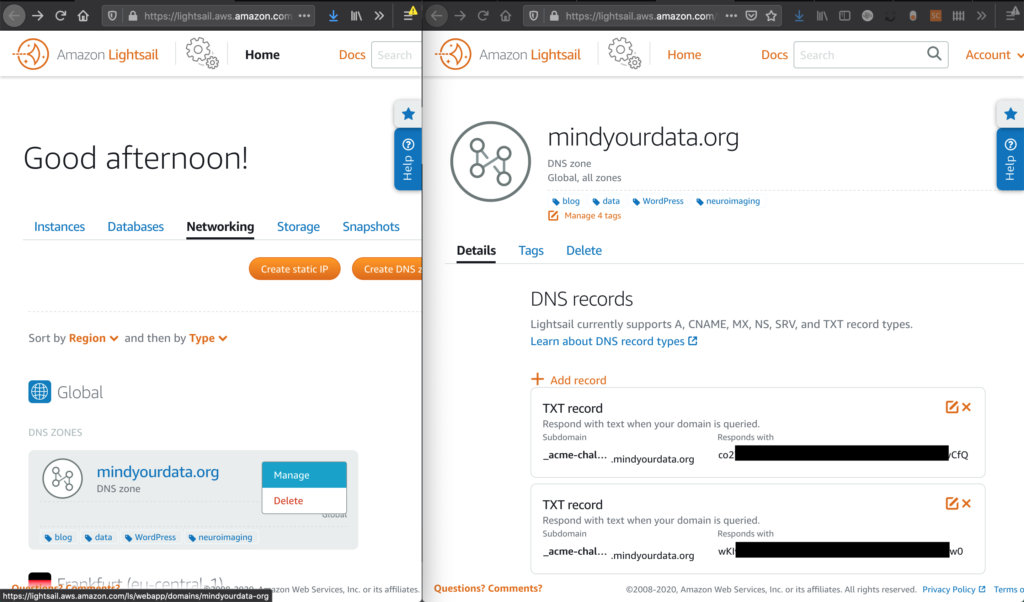Switch to the Instances tab
Screen dimensions: 1024x602
(x=59, y=227)
